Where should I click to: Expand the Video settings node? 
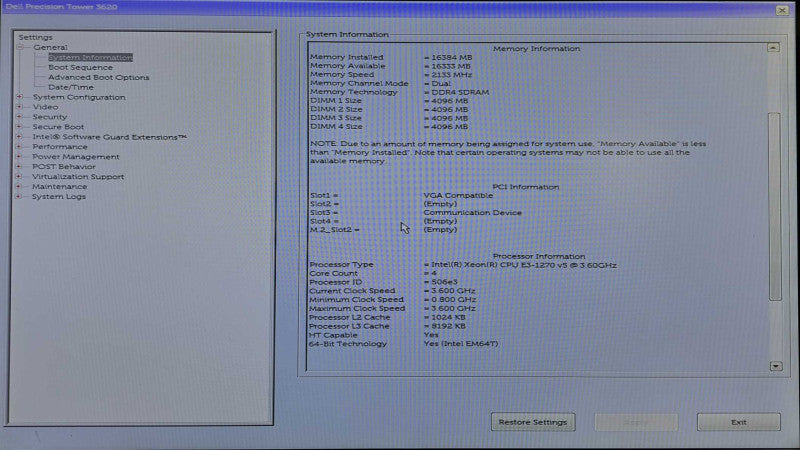(19, 107)
